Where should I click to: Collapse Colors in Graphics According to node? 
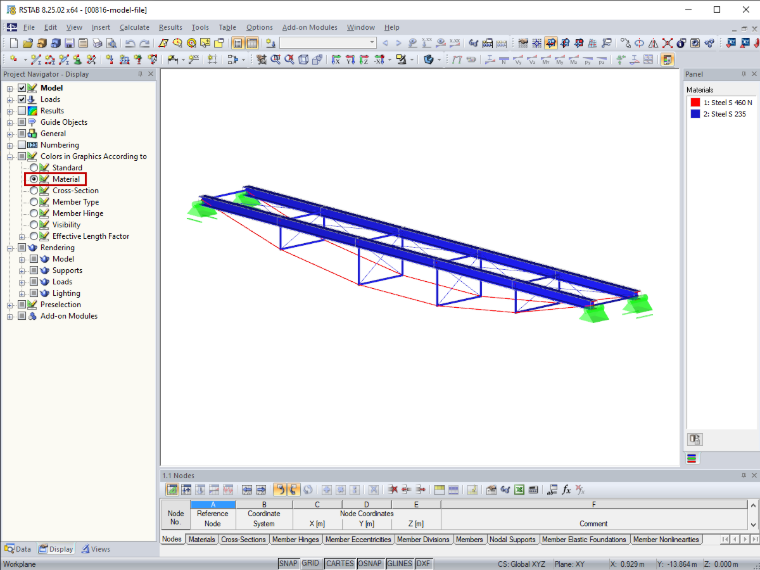10,157
